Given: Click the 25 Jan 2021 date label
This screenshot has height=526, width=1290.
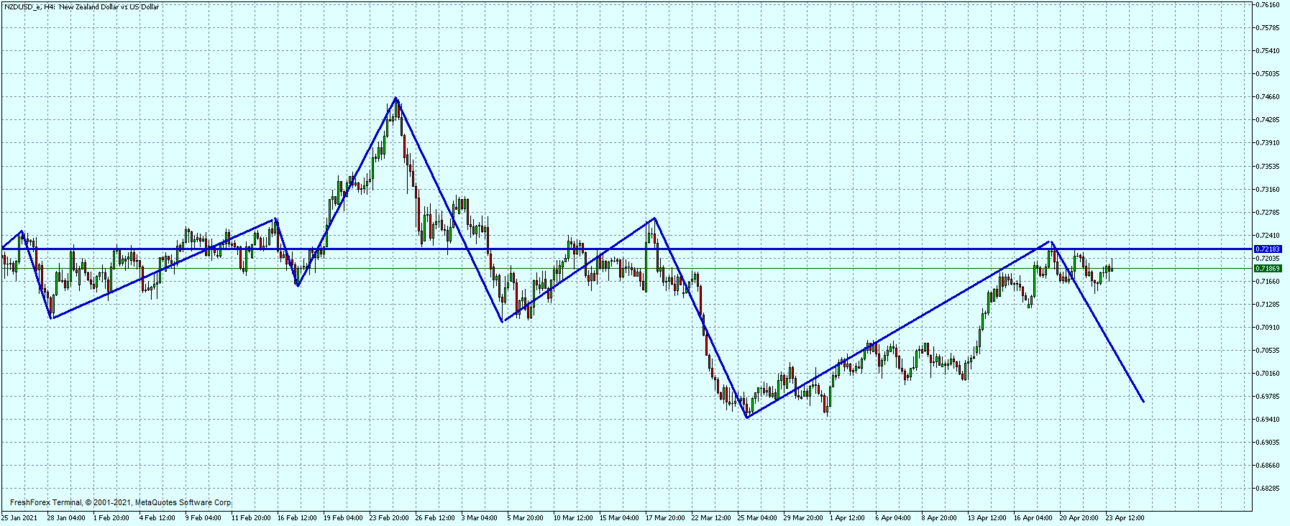Looking at the screenshot, I should point(20,519).
